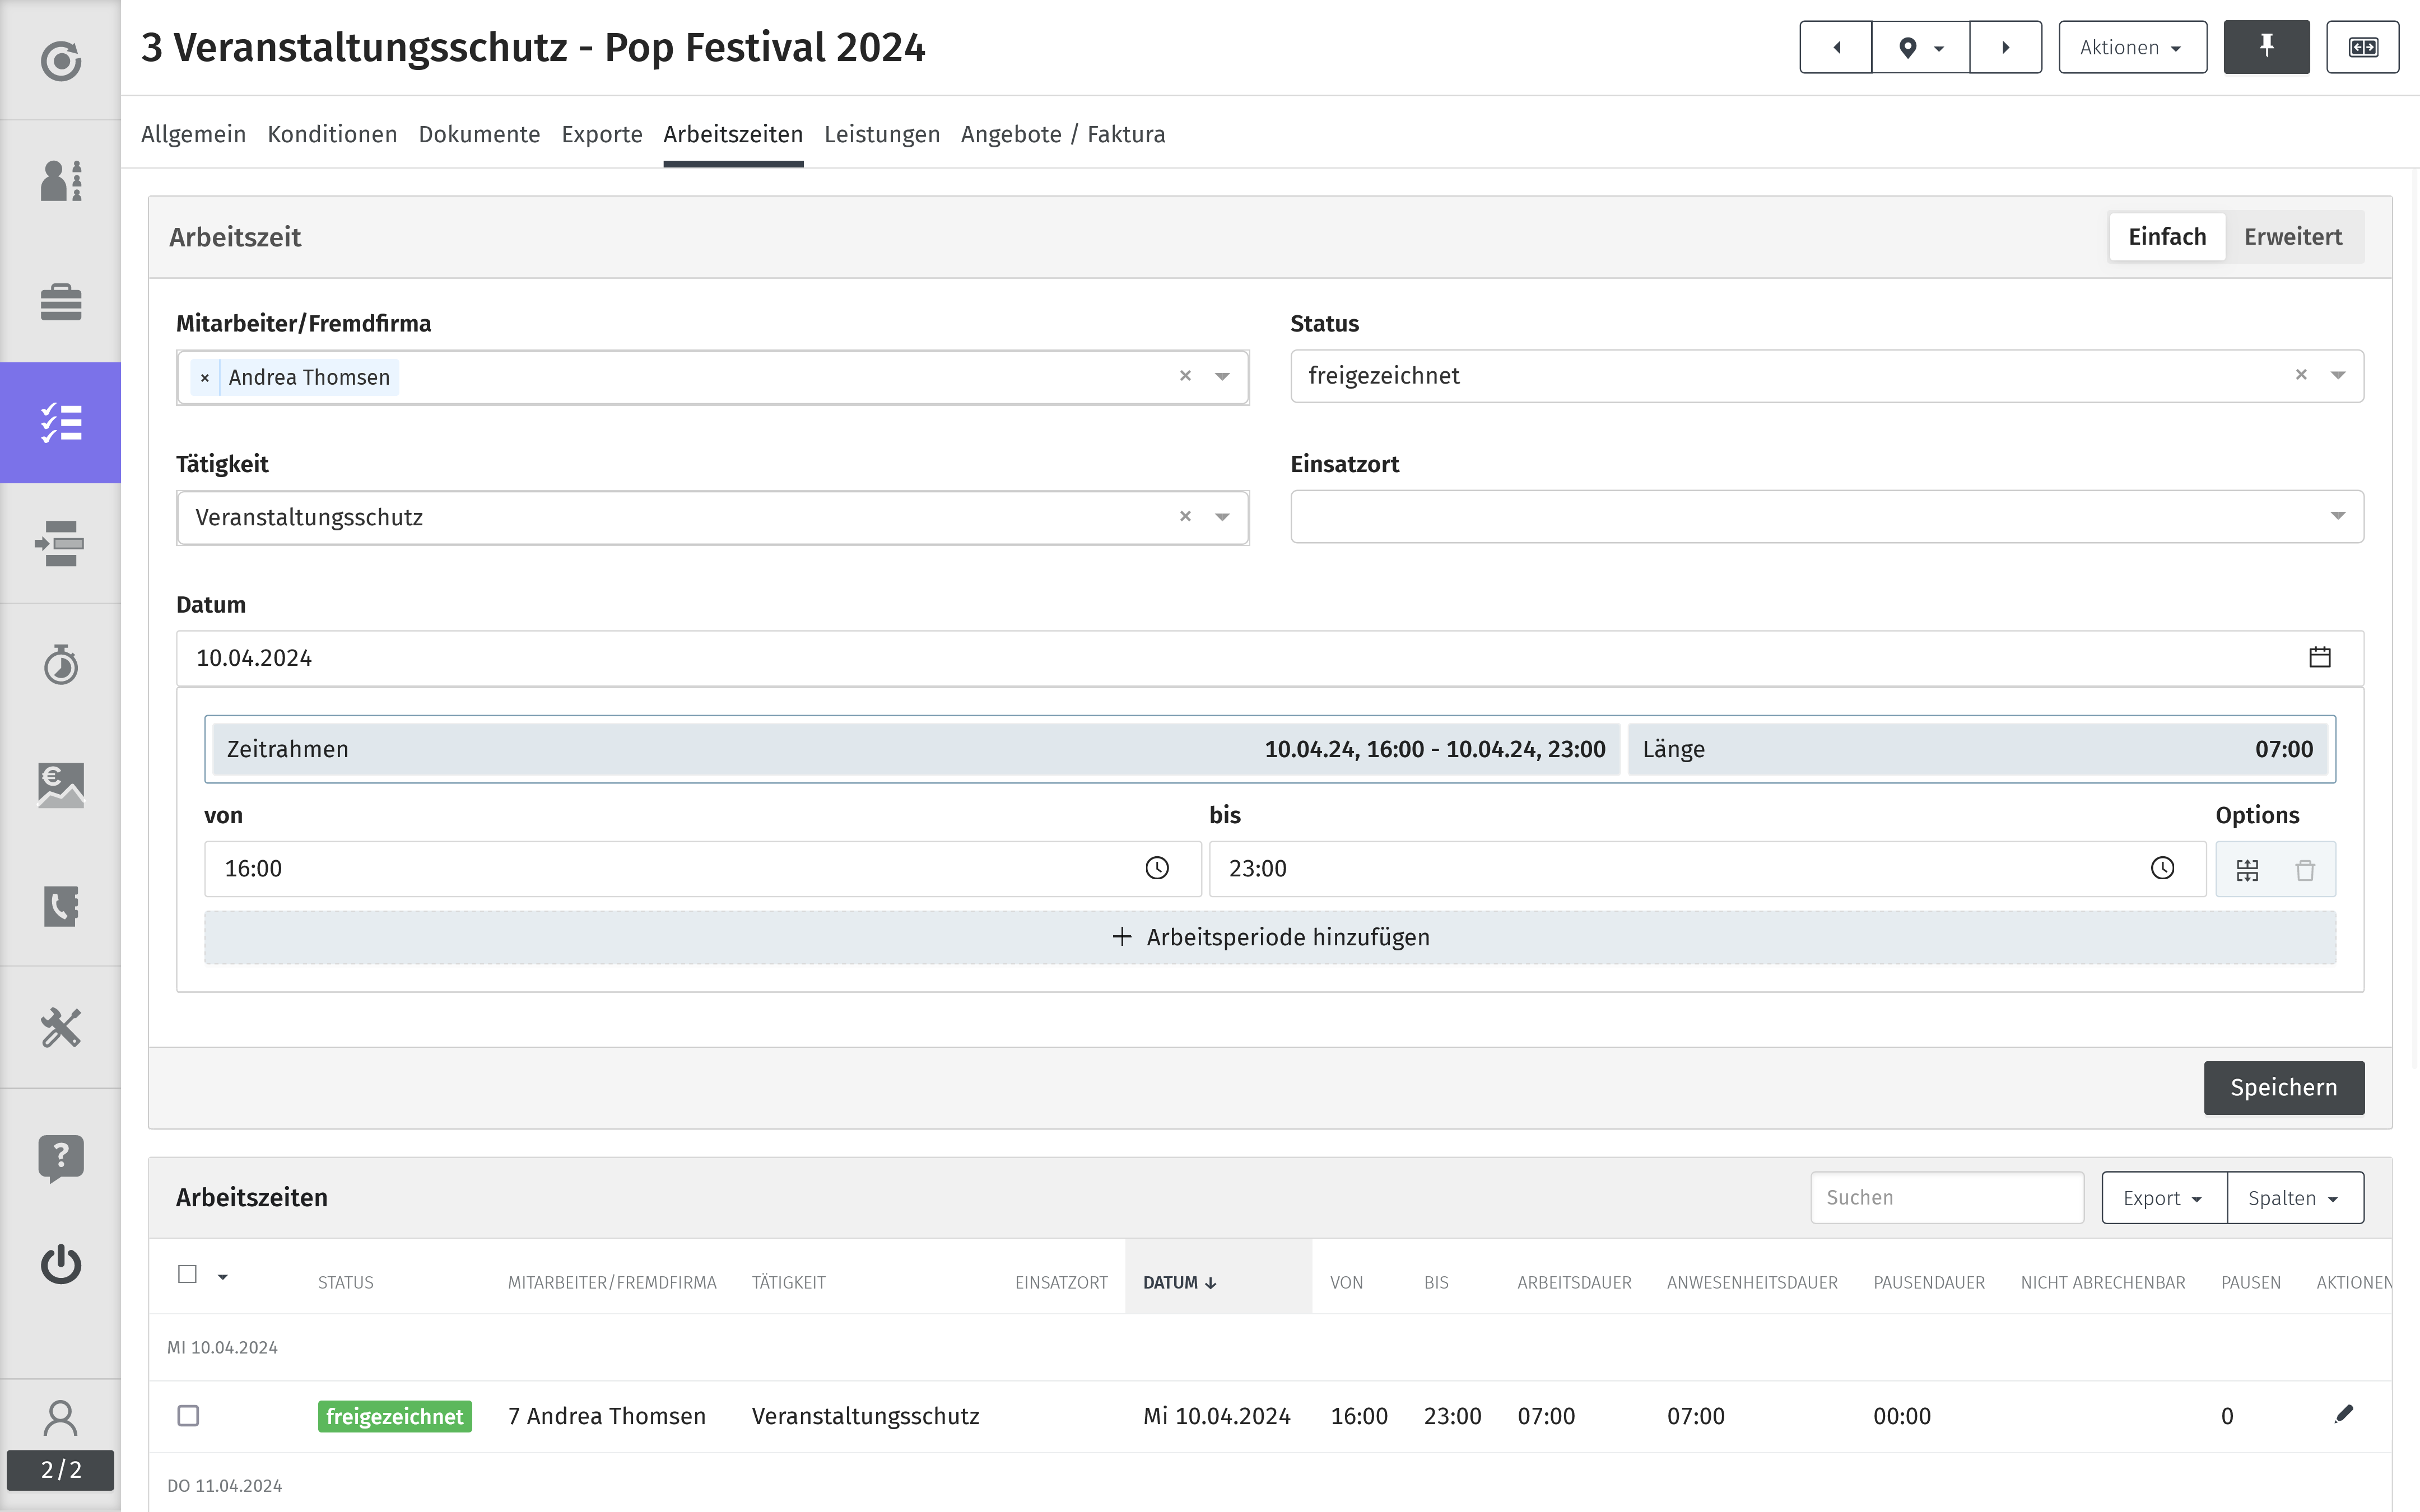Click the pin icon button in header
This screenshot has width=2420, height=1512.
click(x=2266, y=47)
